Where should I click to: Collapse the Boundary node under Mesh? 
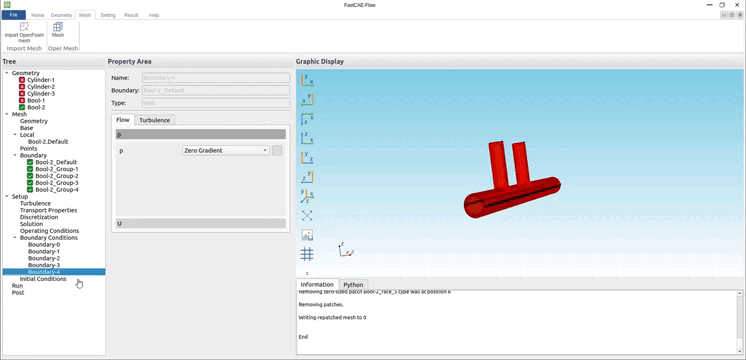[15, 156]
